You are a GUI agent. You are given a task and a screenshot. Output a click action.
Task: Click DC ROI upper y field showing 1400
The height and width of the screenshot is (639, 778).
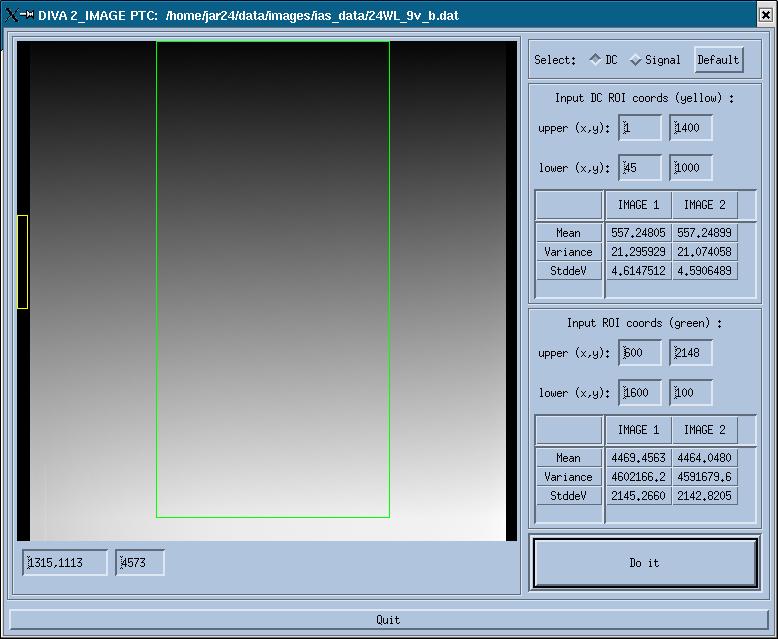tap(691, 128)
